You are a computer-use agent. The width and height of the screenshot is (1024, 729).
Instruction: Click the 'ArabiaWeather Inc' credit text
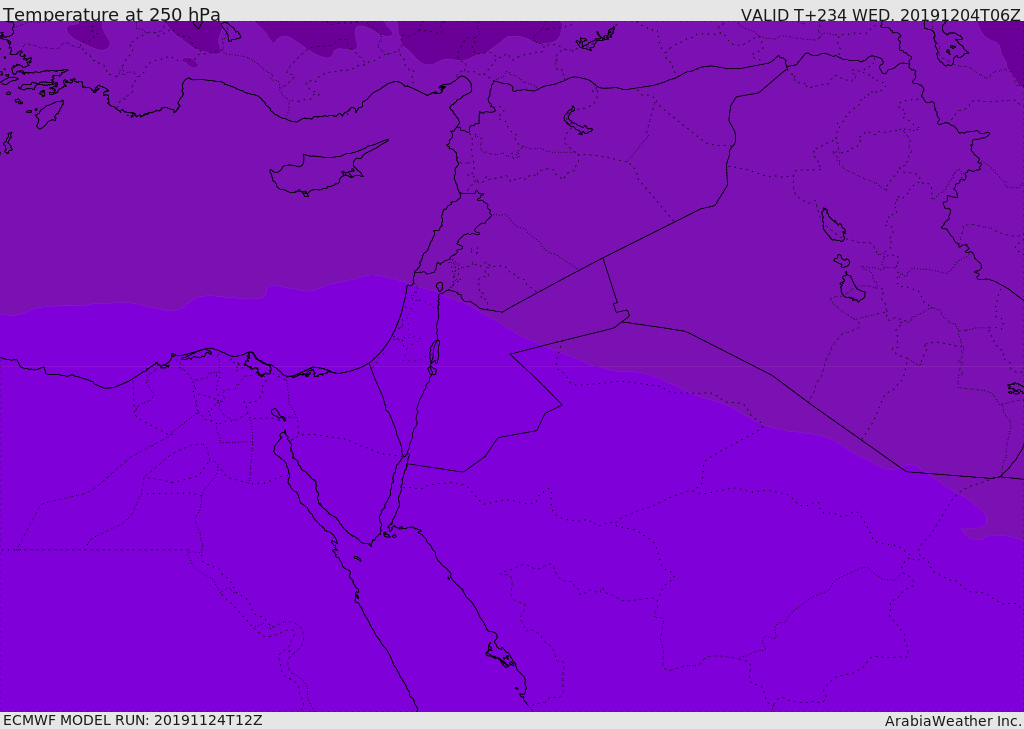(x=953, y=721)
